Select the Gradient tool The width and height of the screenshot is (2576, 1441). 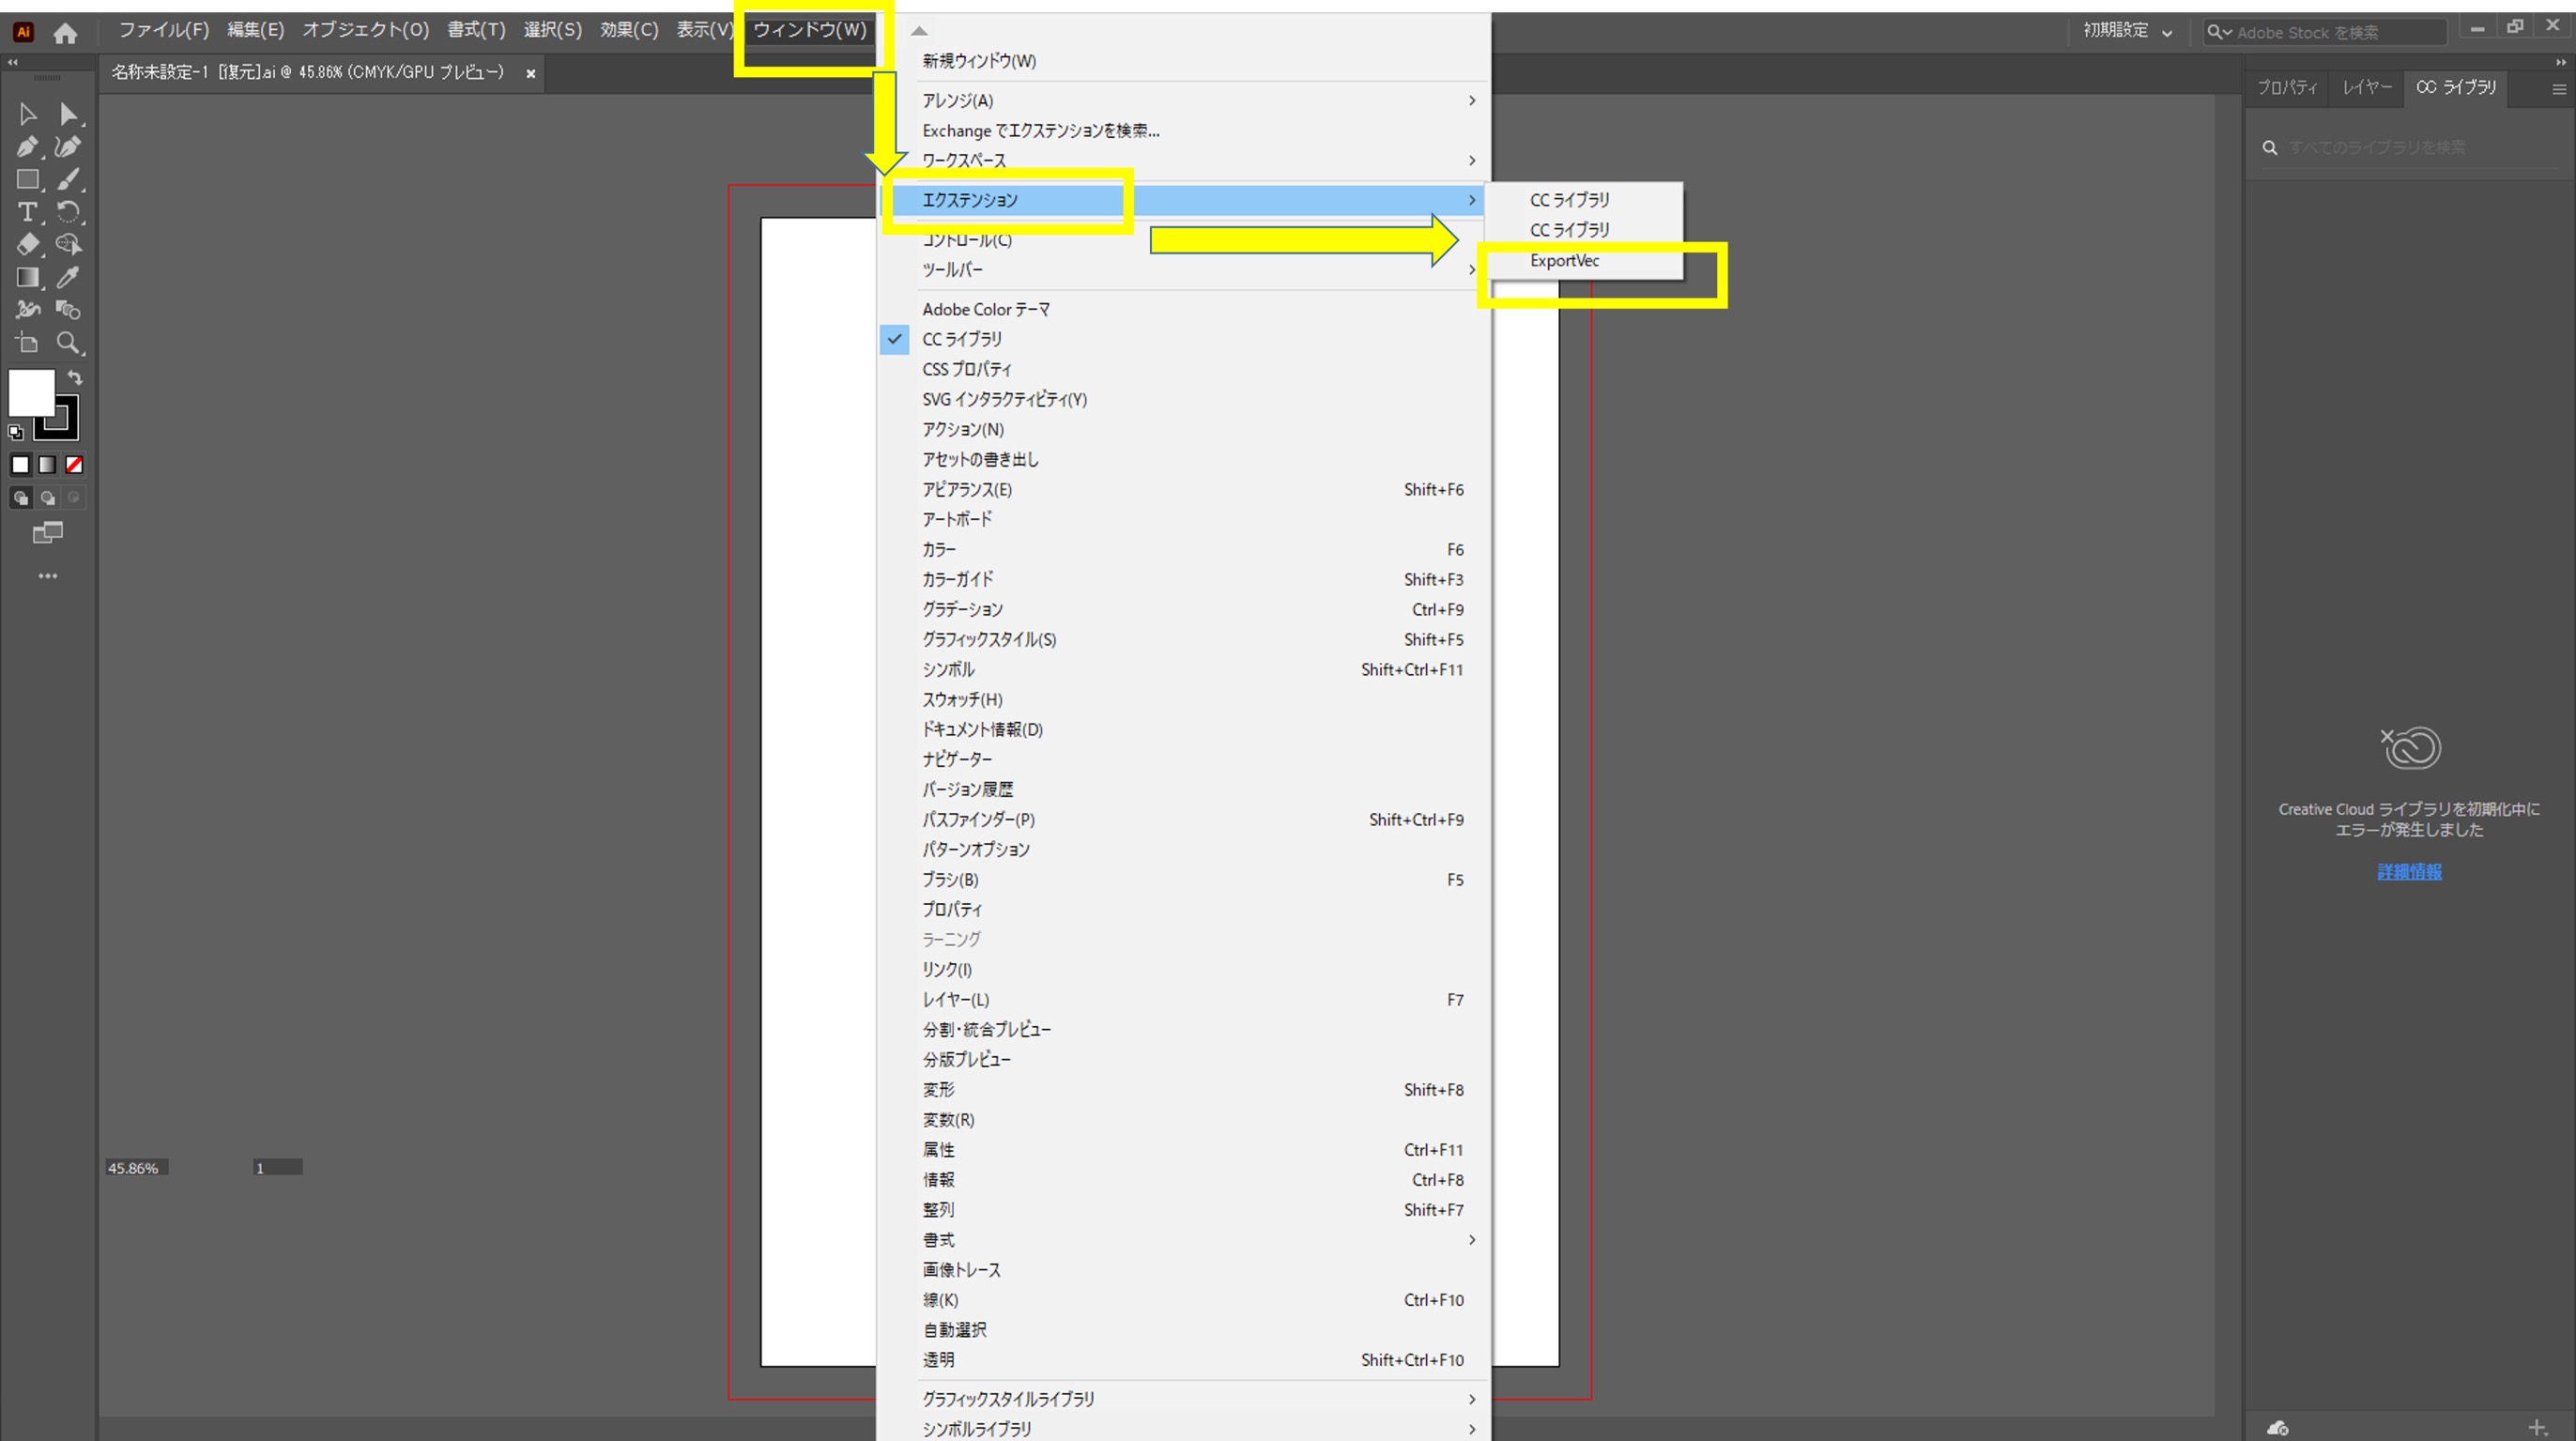28,277
